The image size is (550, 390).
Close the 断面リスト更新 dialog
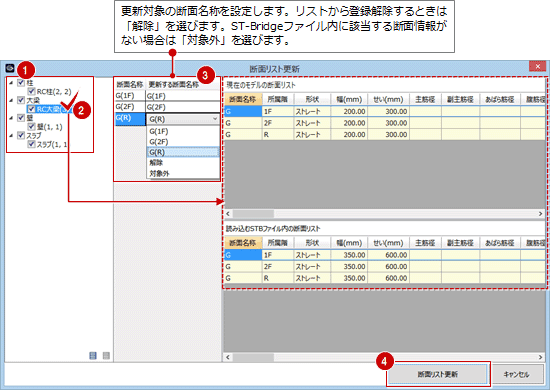(x=538, y=66)
